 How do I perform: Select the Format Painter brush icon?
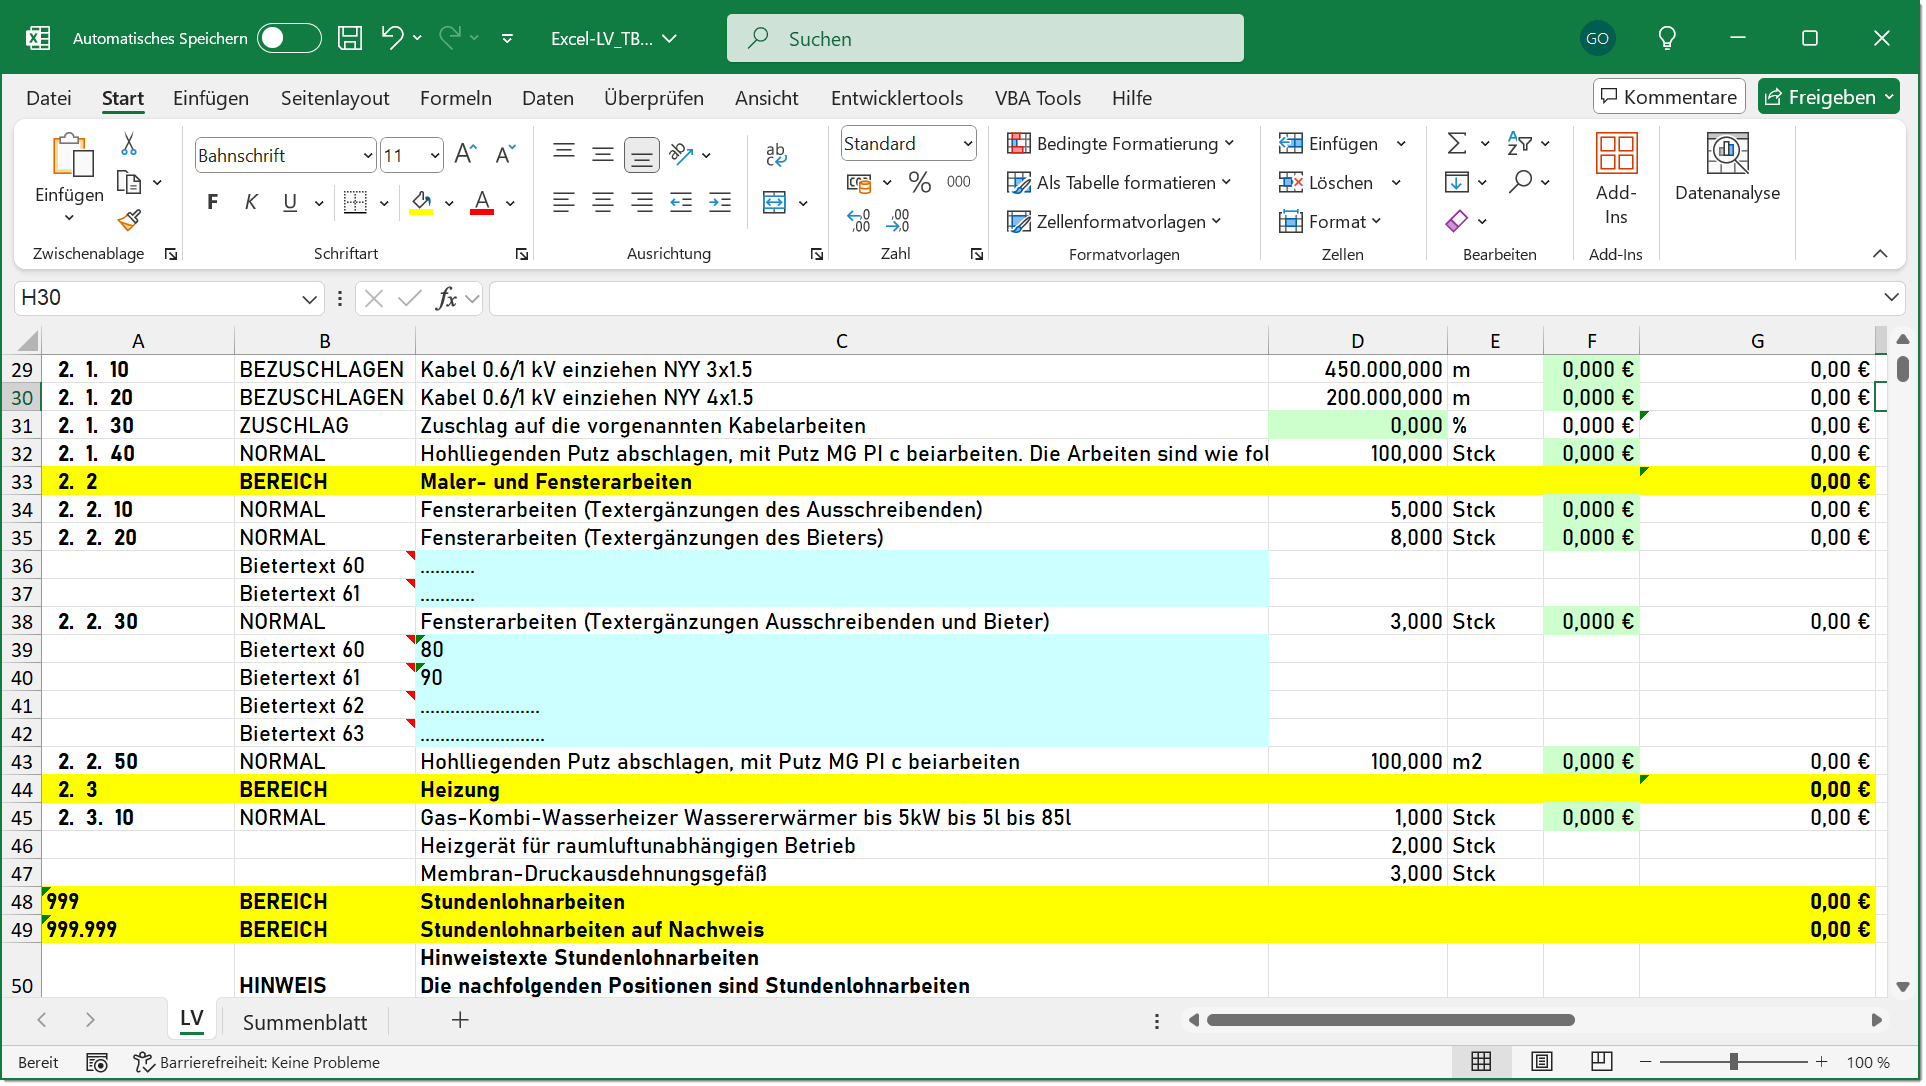128,219
